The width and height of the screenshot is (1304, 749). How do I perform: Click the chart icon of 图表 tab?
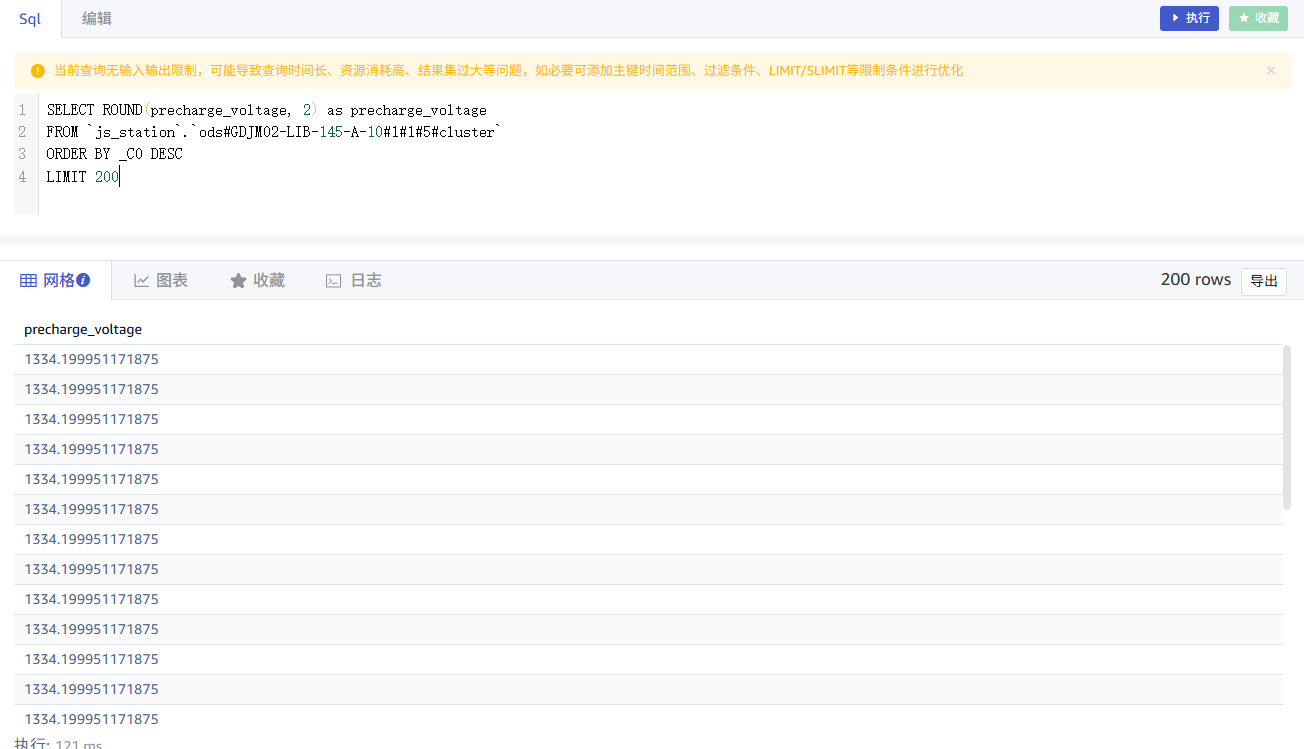[142, 281]
